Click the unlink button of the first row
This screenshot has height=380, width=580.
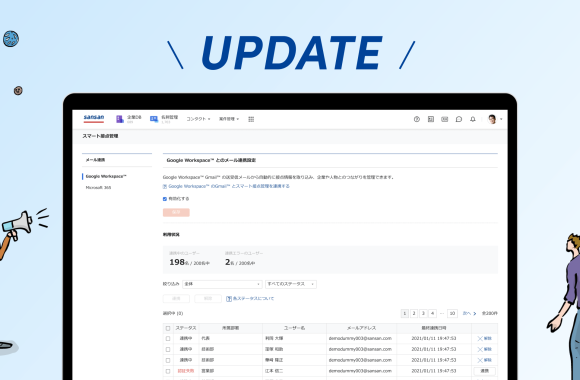click(485, 339)
